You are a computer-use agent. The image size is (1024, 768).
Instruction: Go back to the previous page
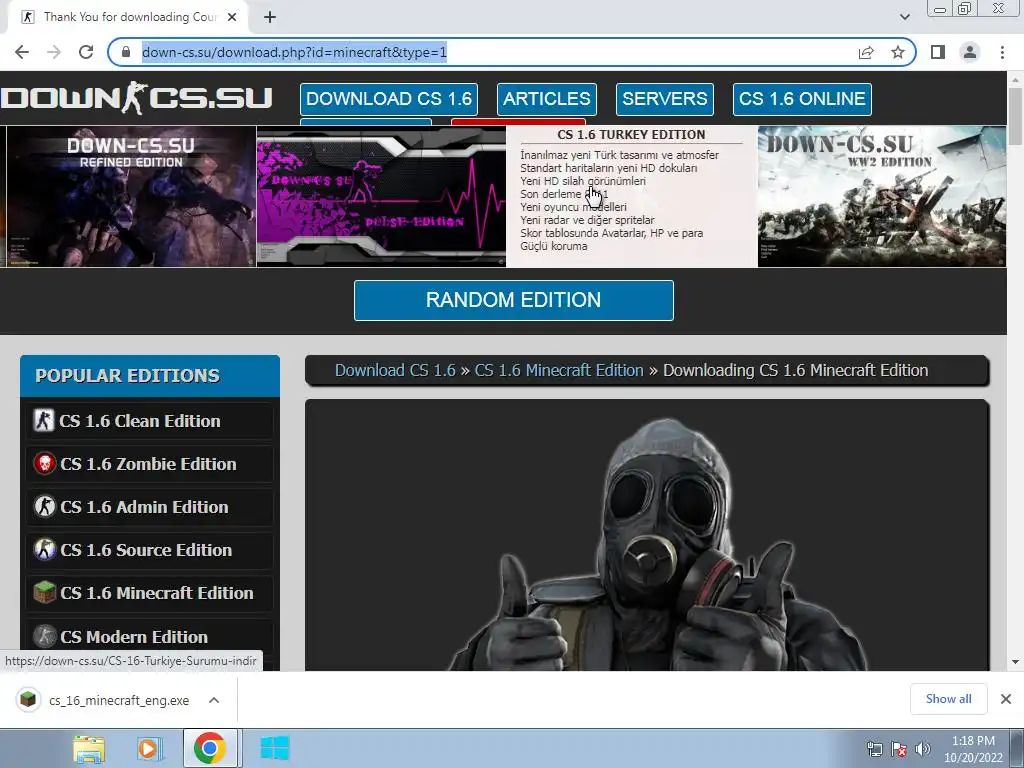[22, 52]
